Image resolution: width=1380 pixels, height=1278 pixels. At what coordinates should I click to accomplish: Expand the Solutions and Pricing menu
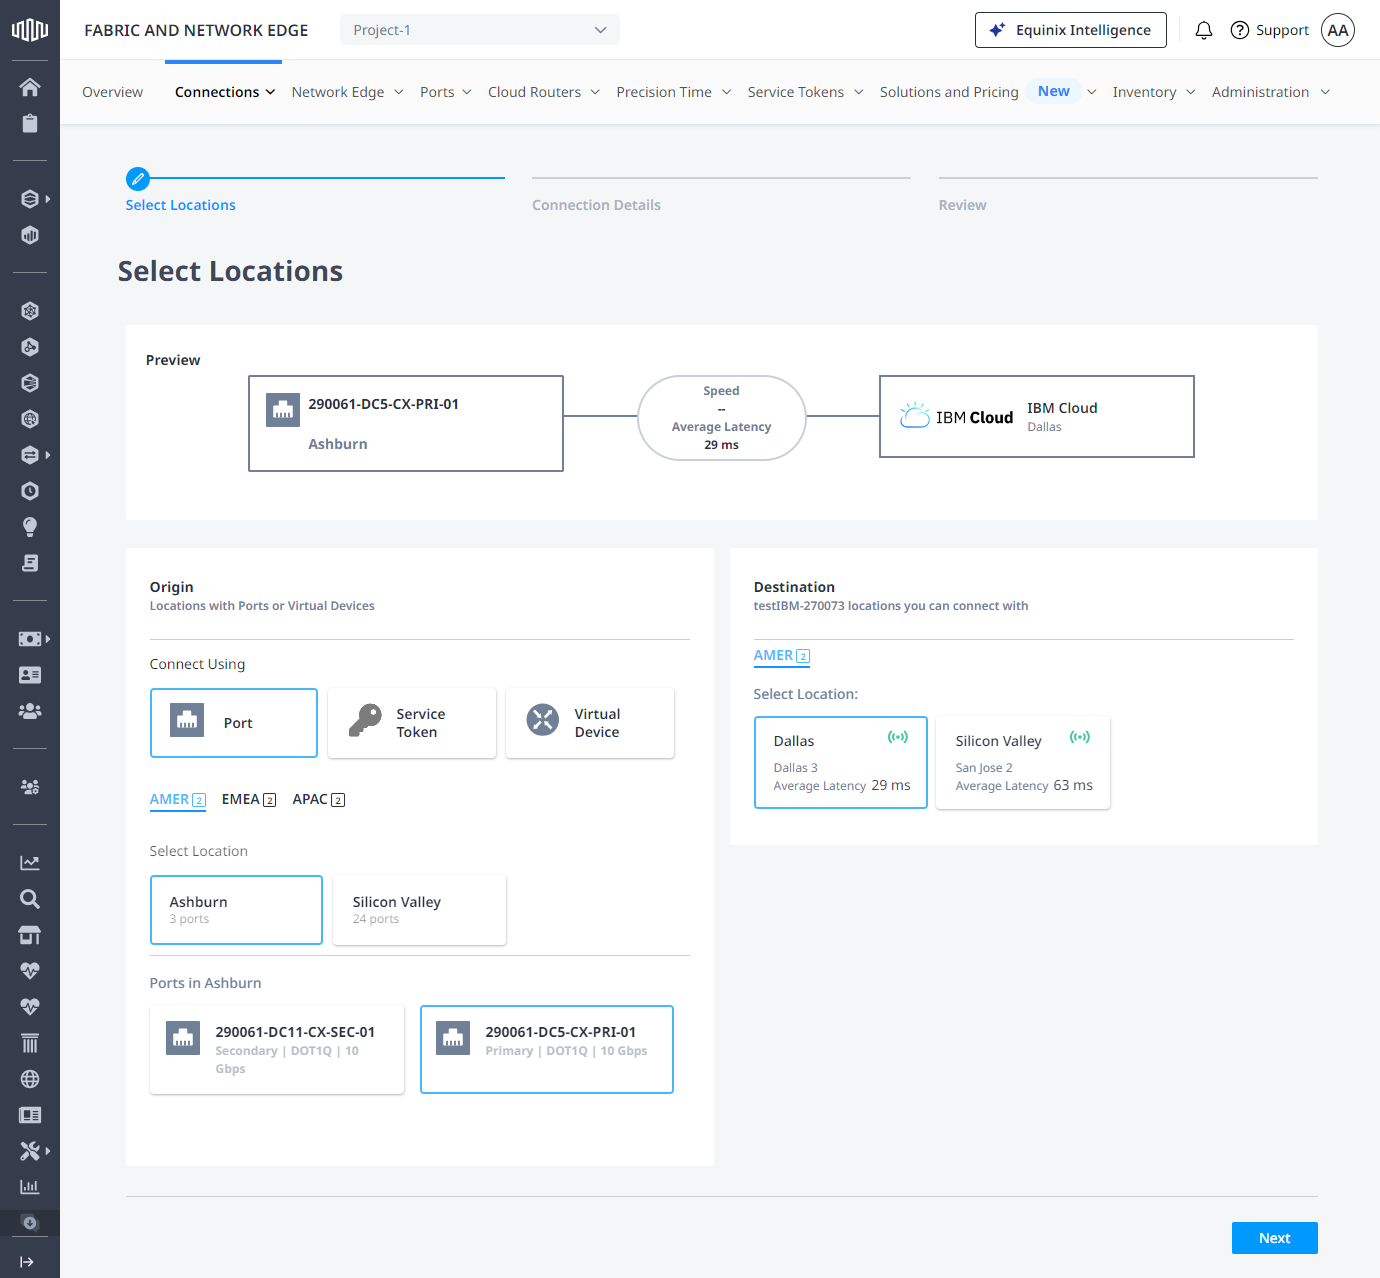pyautogui.click(x=988, y=92)
